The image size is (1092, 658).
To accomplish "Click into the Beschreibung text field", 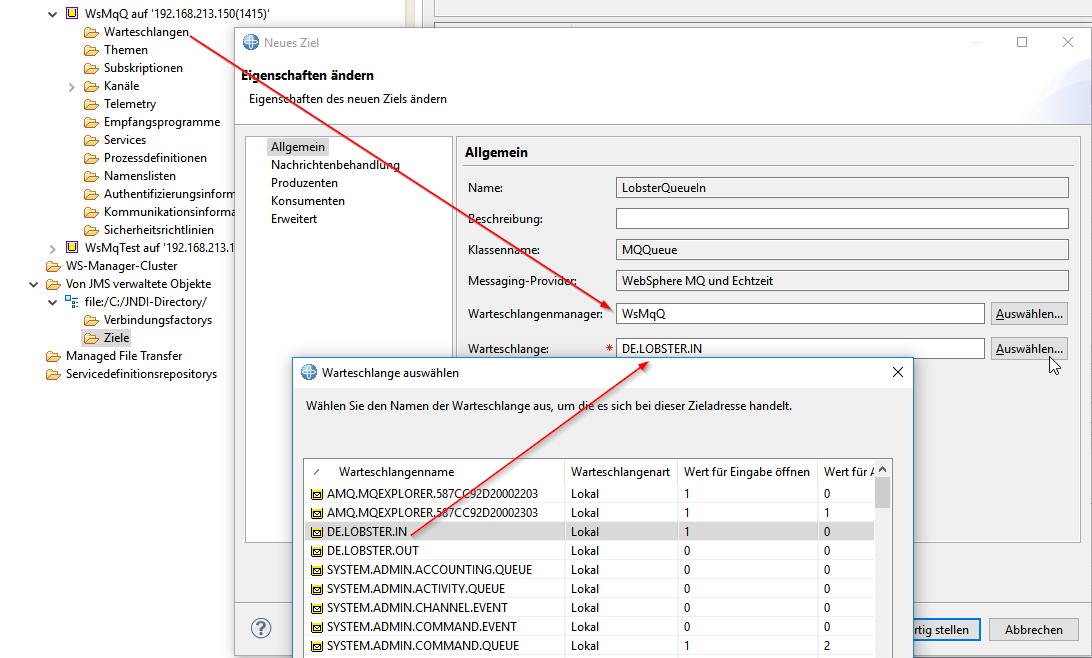I will click(x=842, y=219).
